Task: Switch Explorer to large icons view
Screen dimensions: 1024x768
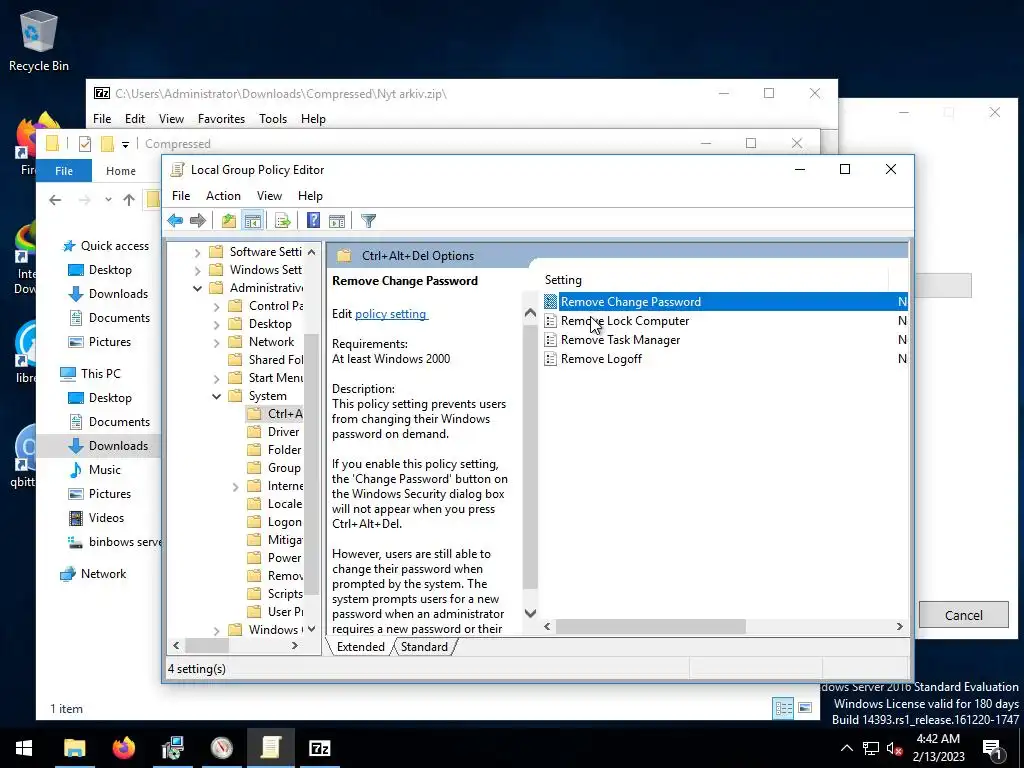Action: 805,708
